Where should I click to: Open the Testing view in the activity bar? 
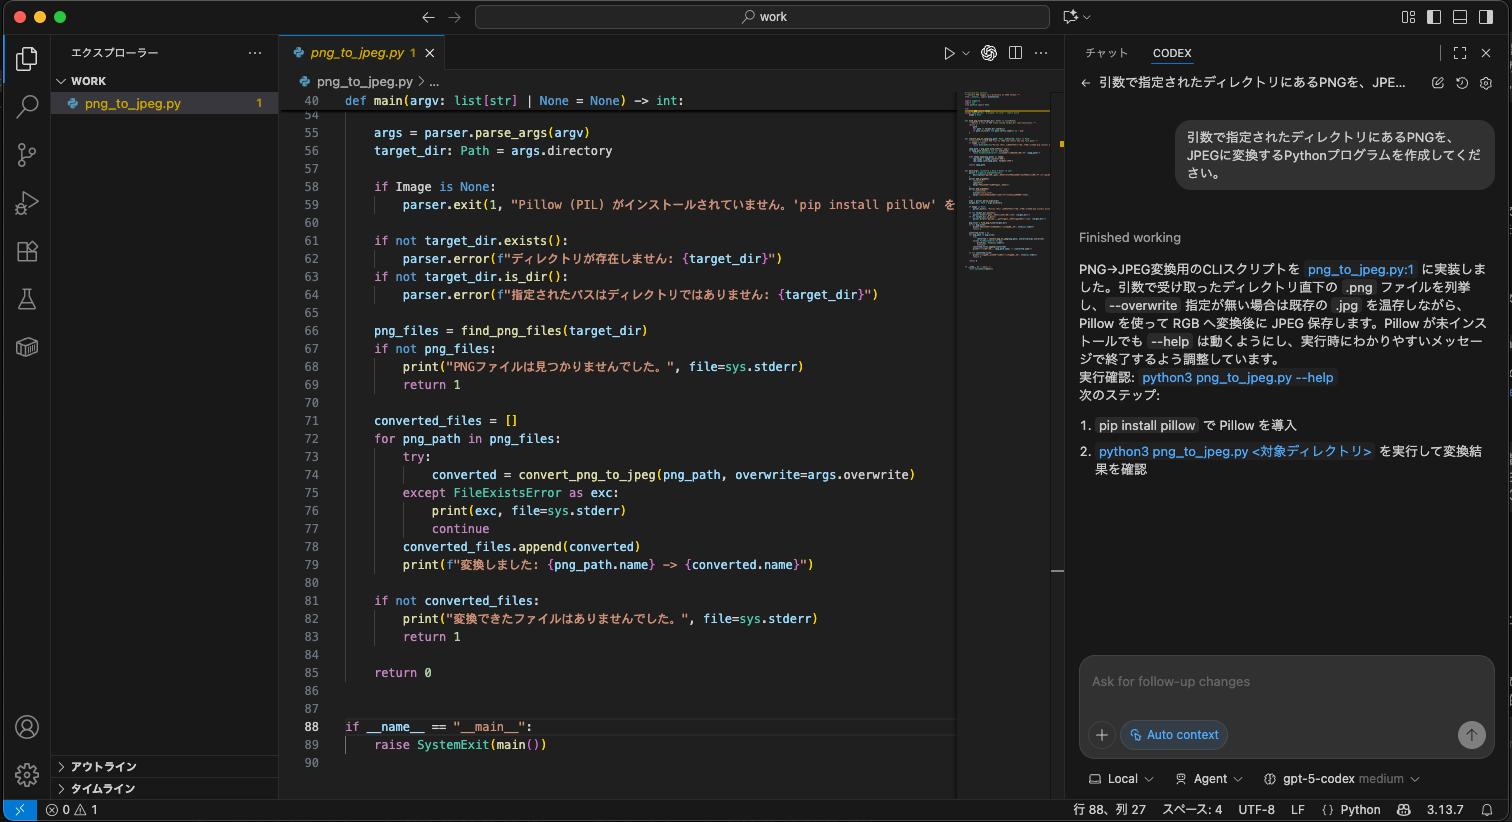point(27,299)
